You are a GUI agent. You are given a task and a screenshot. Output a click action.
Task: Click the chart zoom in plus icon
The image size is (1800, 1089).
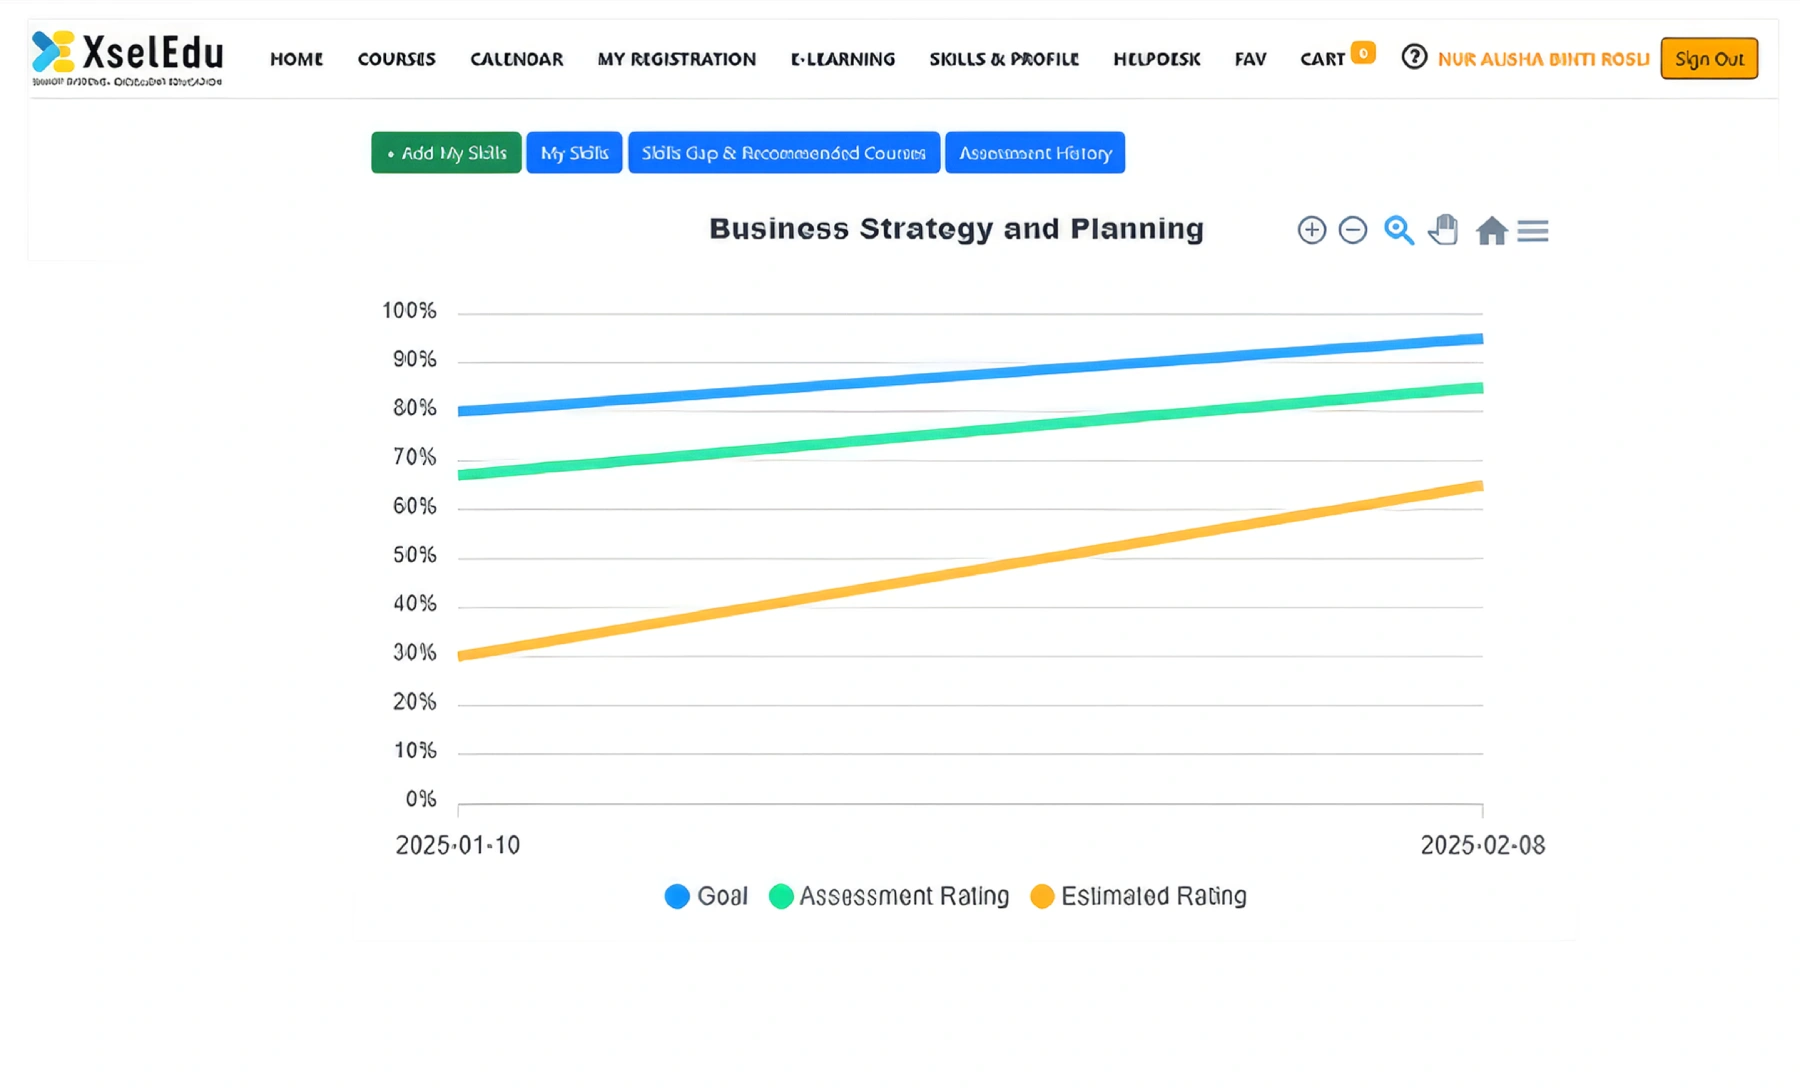1311,230
